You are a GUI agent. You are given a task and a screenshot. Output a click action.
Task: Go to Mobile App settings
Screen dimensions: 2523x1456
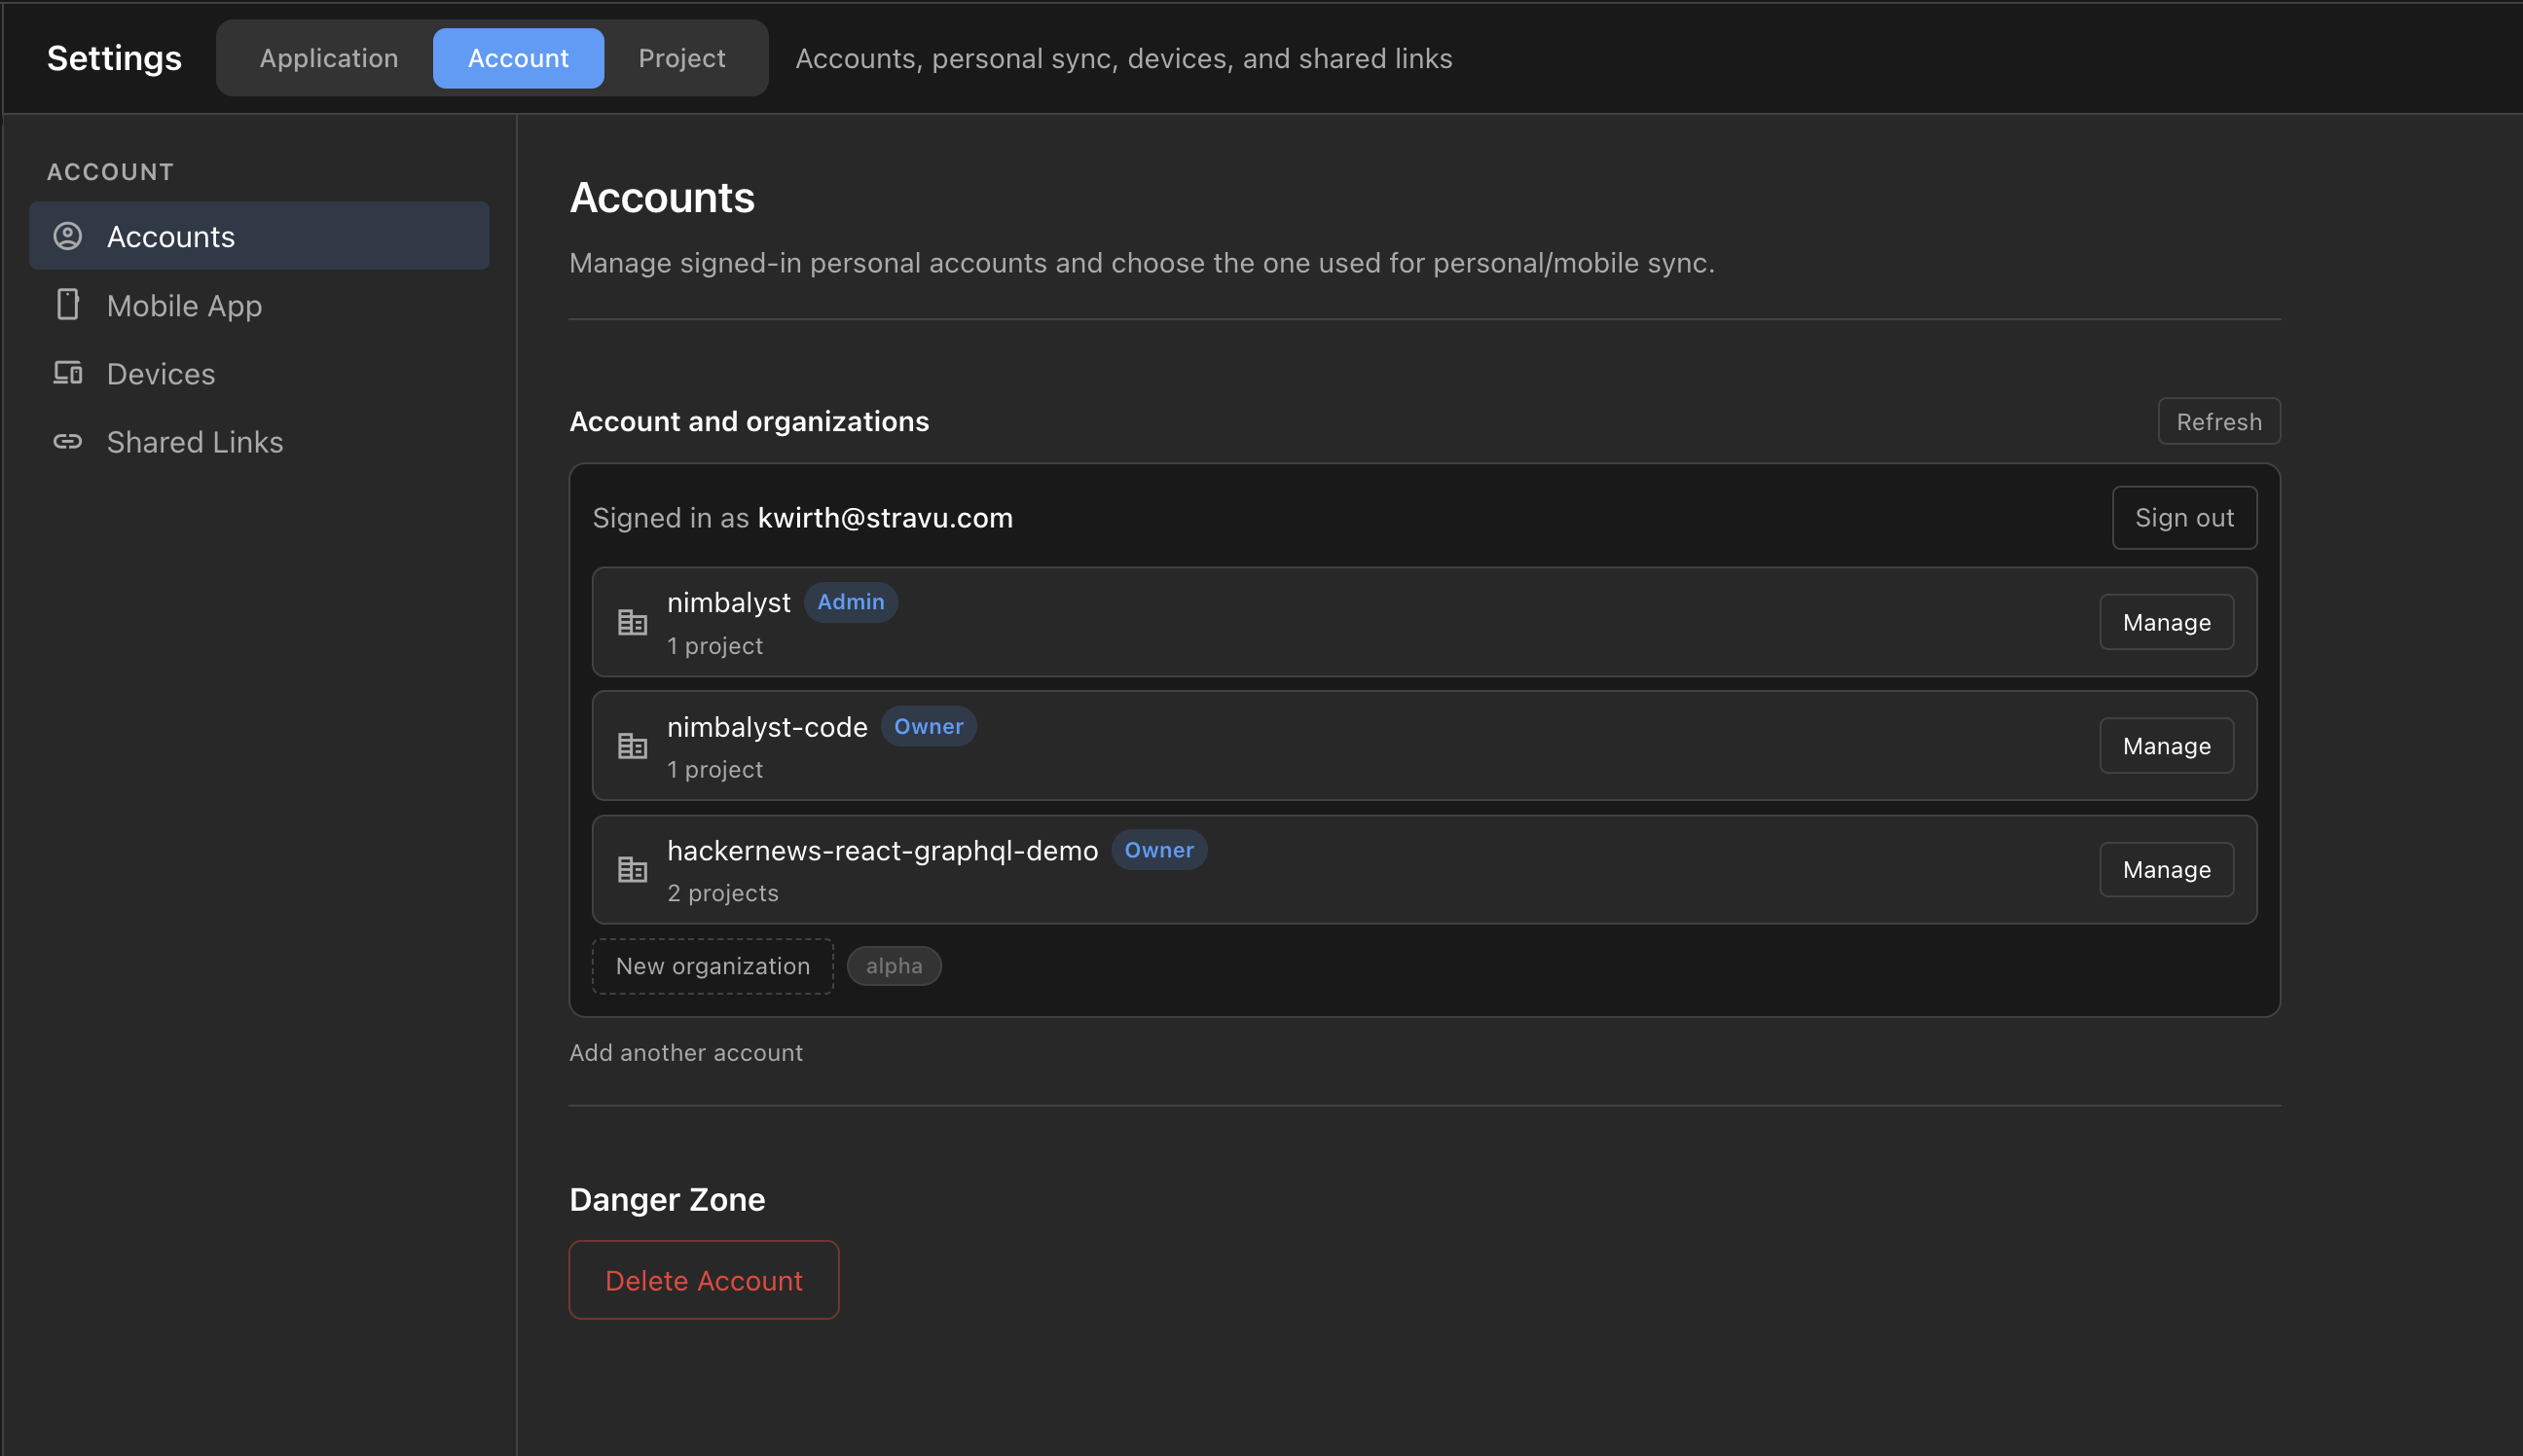(259, 305)
